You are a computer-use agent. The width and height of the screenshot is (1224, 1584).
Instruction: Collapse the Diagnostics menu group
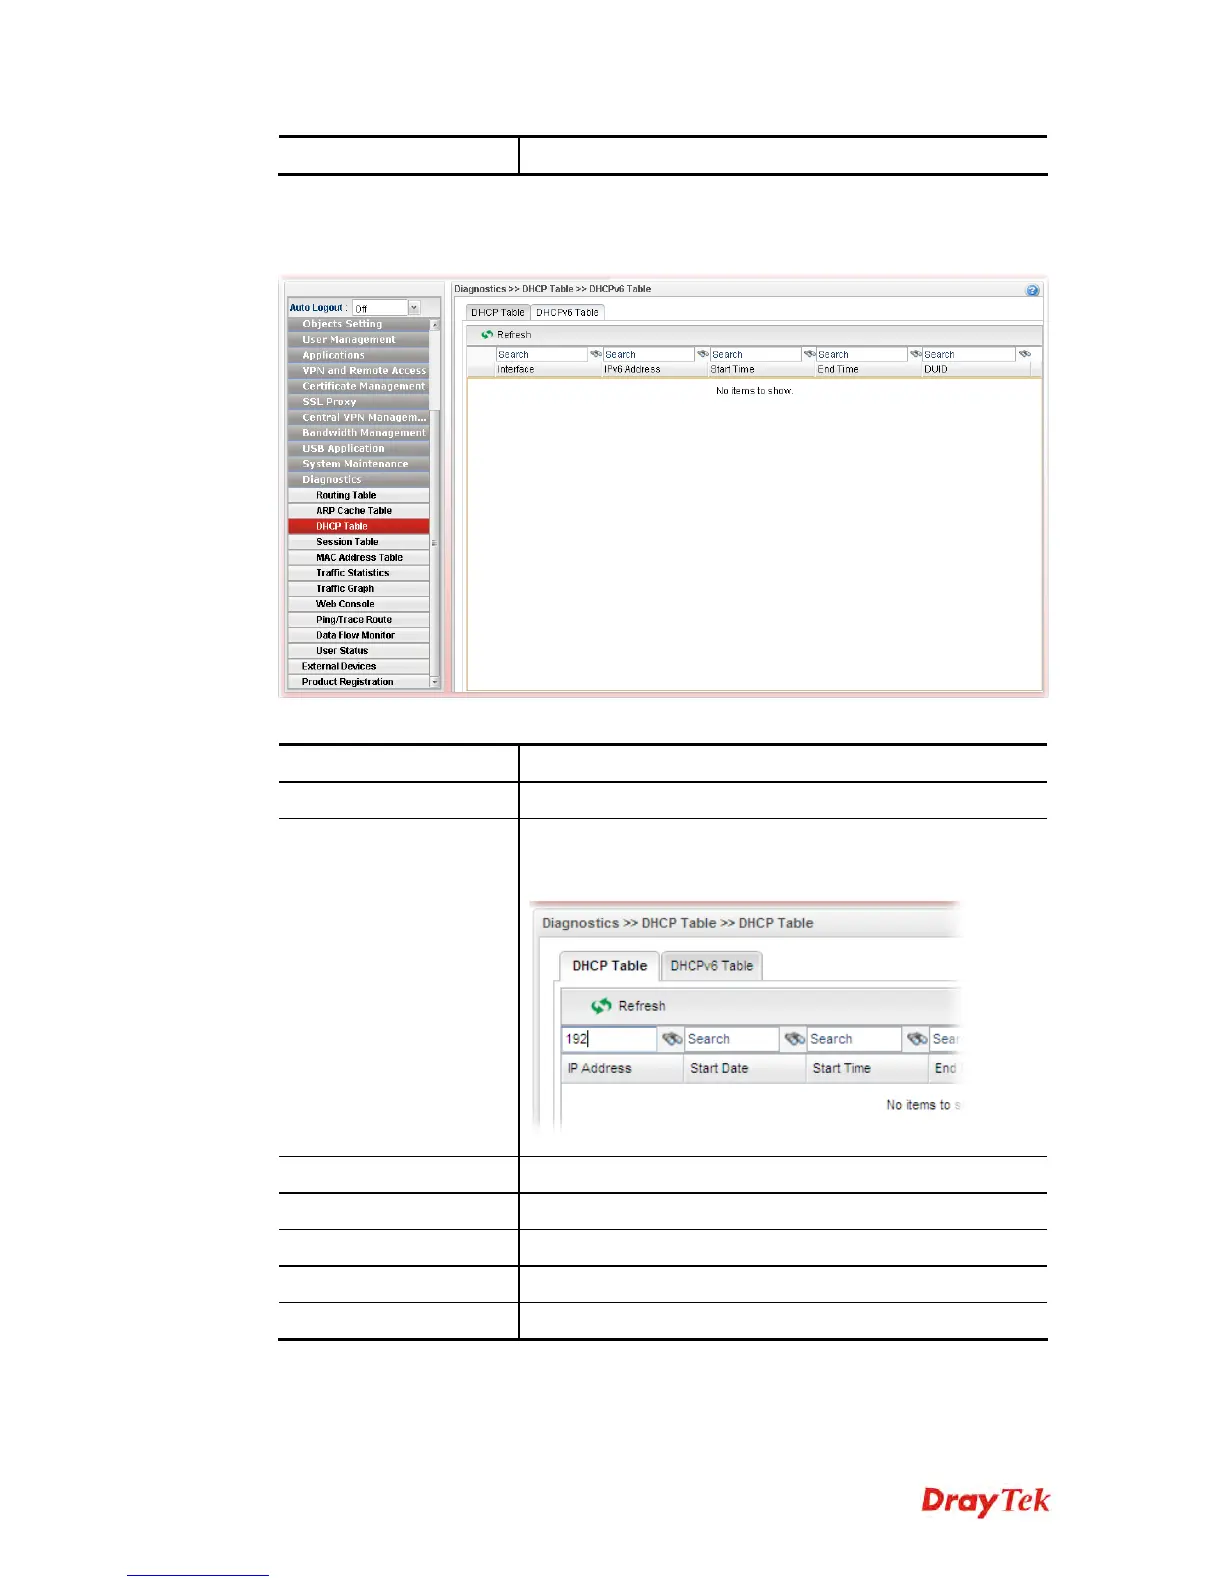[x=358, y=480]
